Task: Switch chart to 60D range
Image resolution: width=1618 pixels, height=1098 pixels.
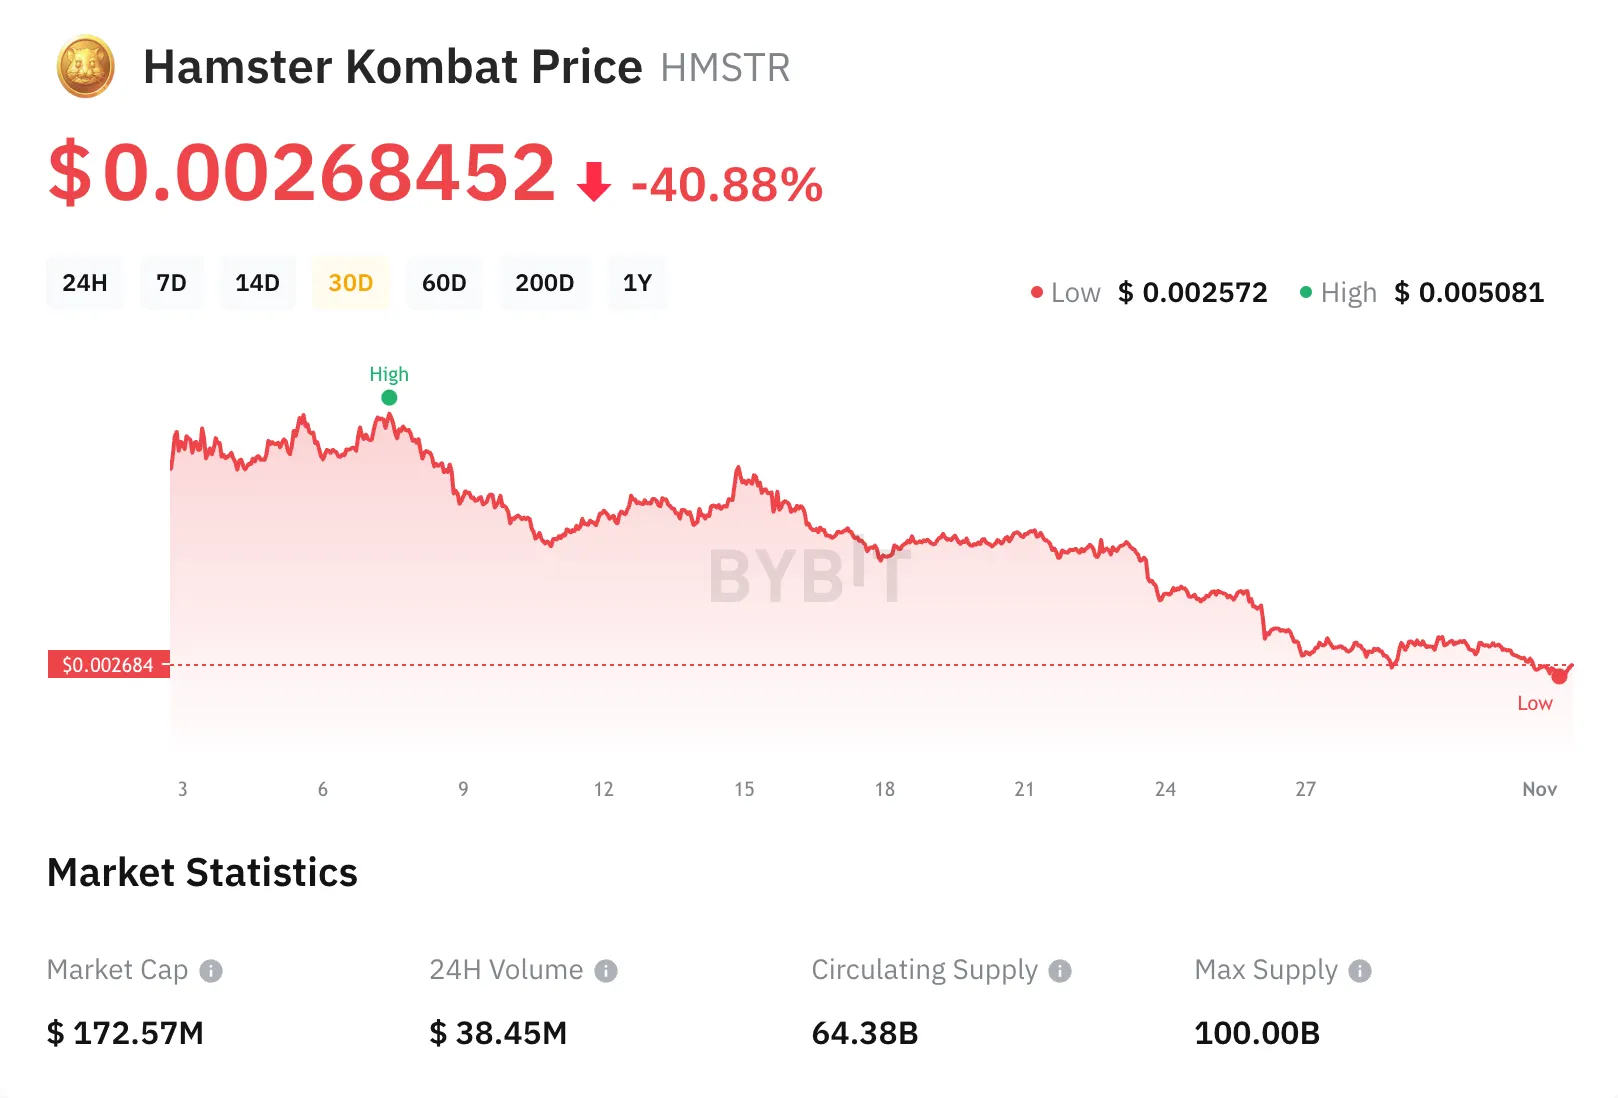Action: (444, 283)
